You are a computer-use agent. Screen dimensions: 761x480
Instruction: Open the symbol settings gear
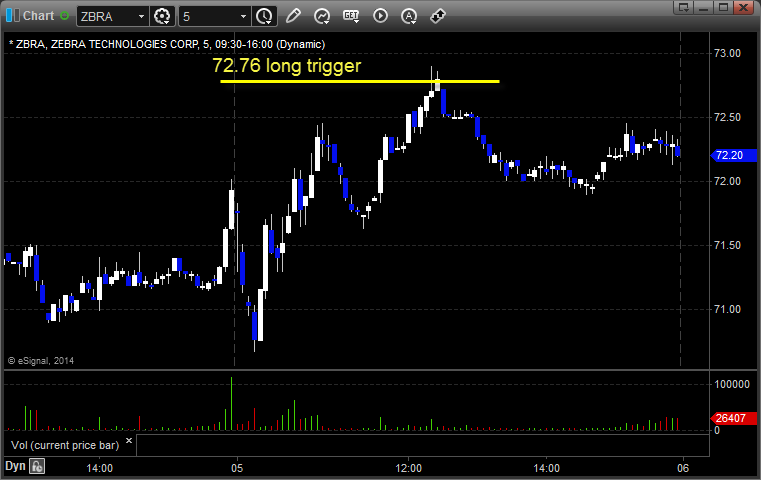162,16
